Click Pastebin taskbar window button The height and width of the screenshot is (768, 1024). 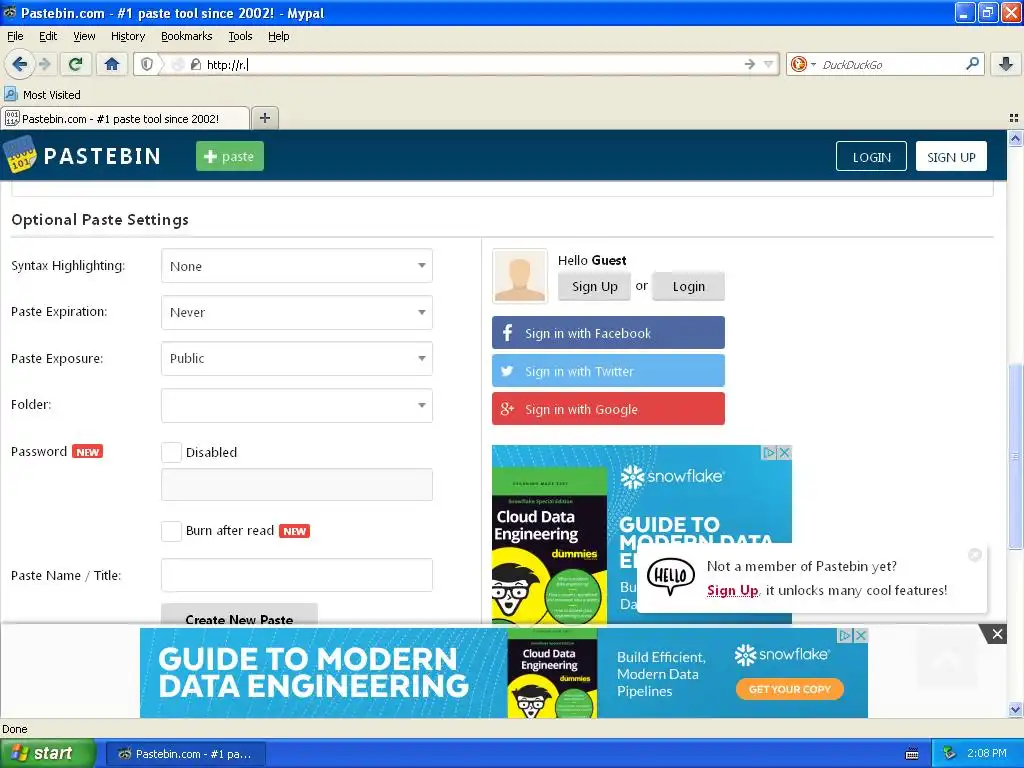click(x=186, y=754)
